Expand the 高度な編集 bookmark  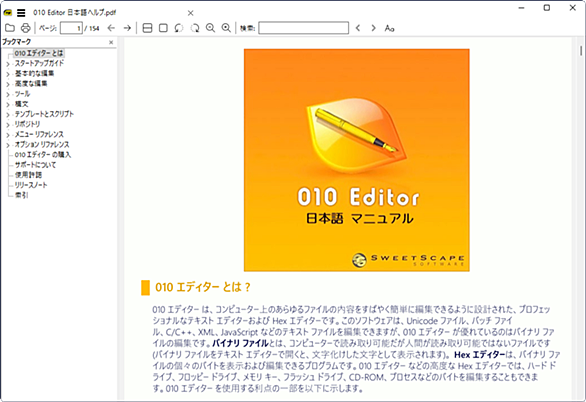coord(8,84)
